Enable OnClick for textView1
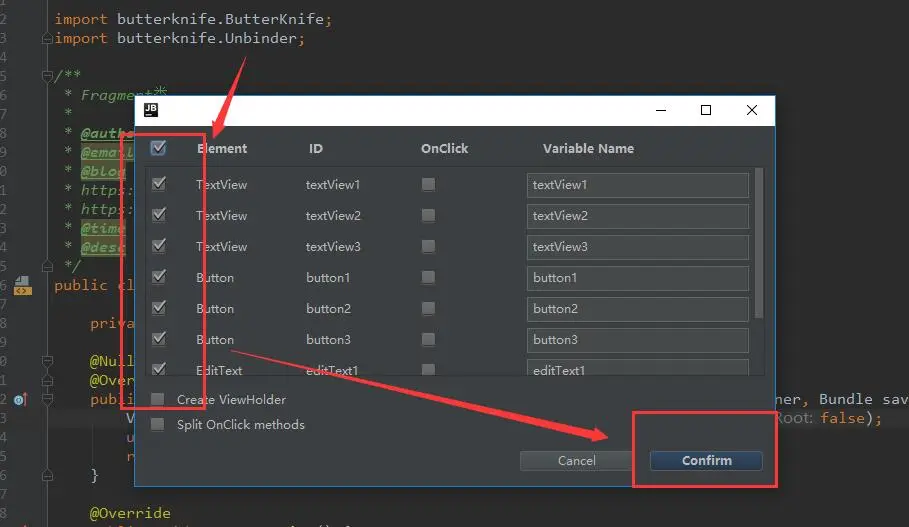The image size is (909, 527). (x=428, y=184)
